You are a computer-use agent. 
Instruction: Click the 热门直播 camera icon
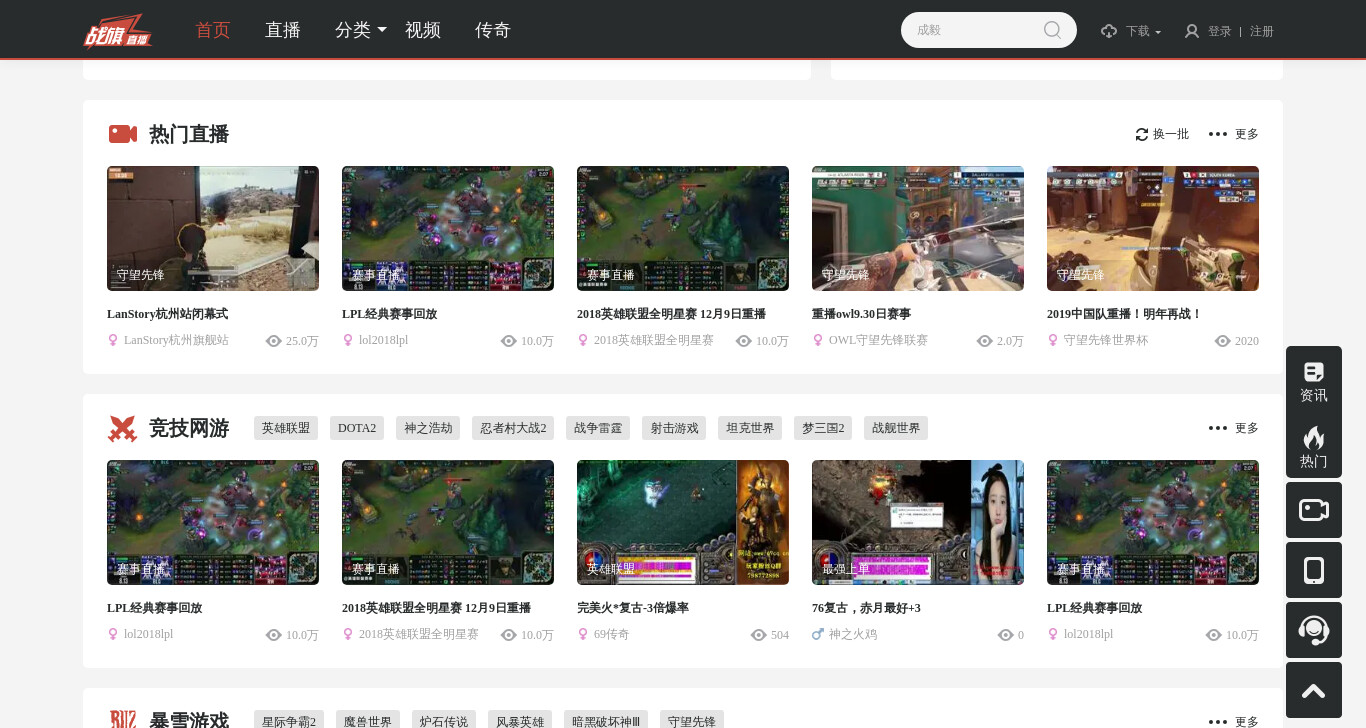click(123, 134)
